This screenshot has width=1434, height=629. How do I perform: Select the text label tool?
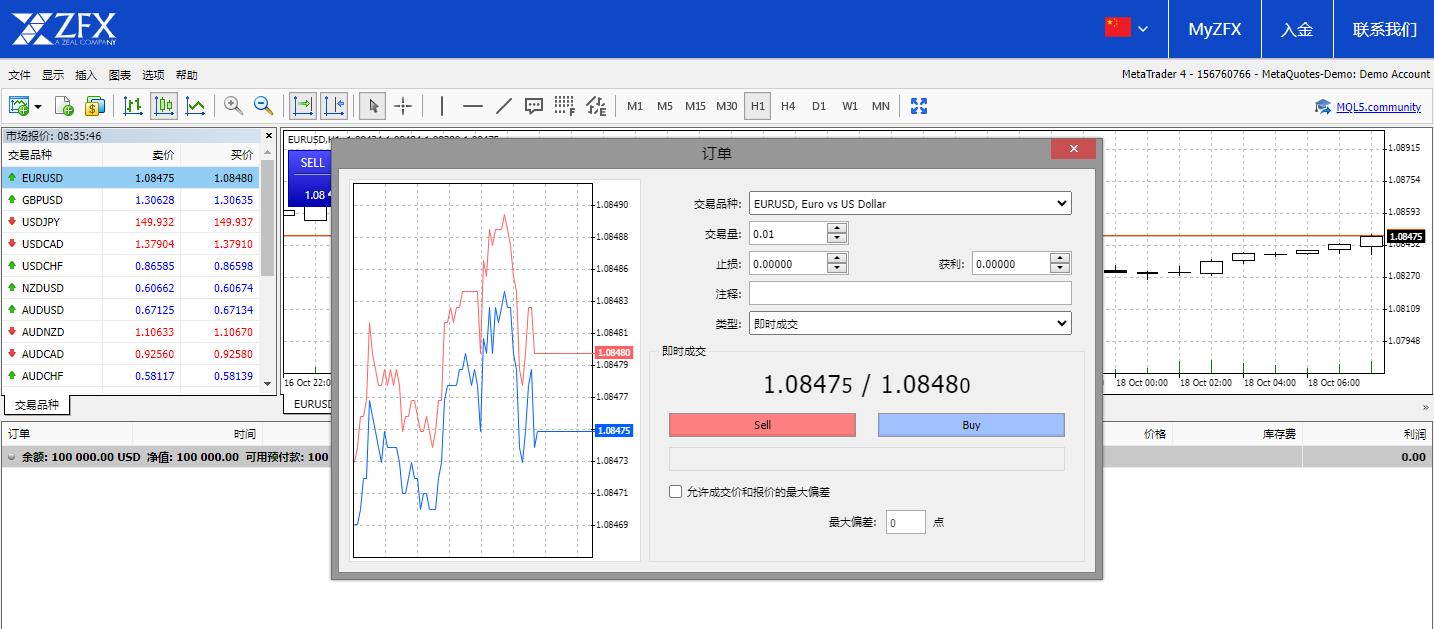[x=534, y=106]
